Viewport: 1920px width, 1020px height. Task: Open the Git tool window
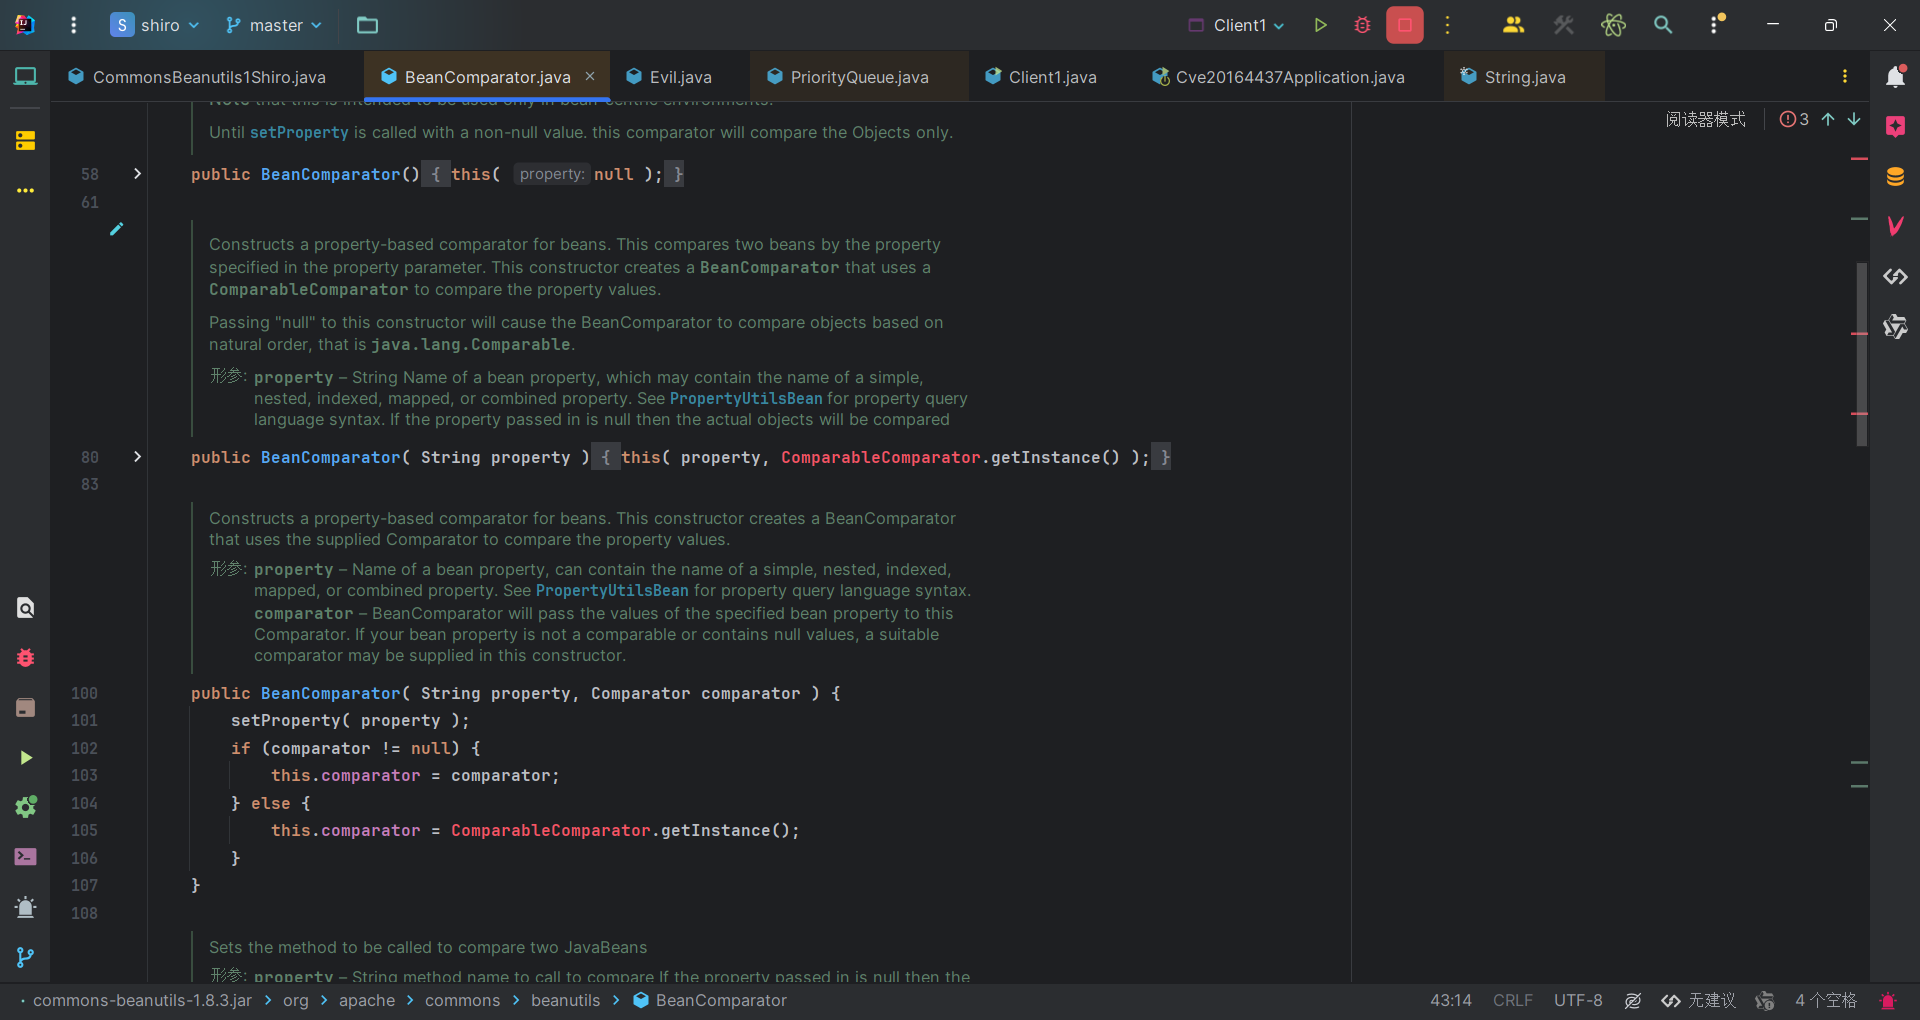point(25,957)
